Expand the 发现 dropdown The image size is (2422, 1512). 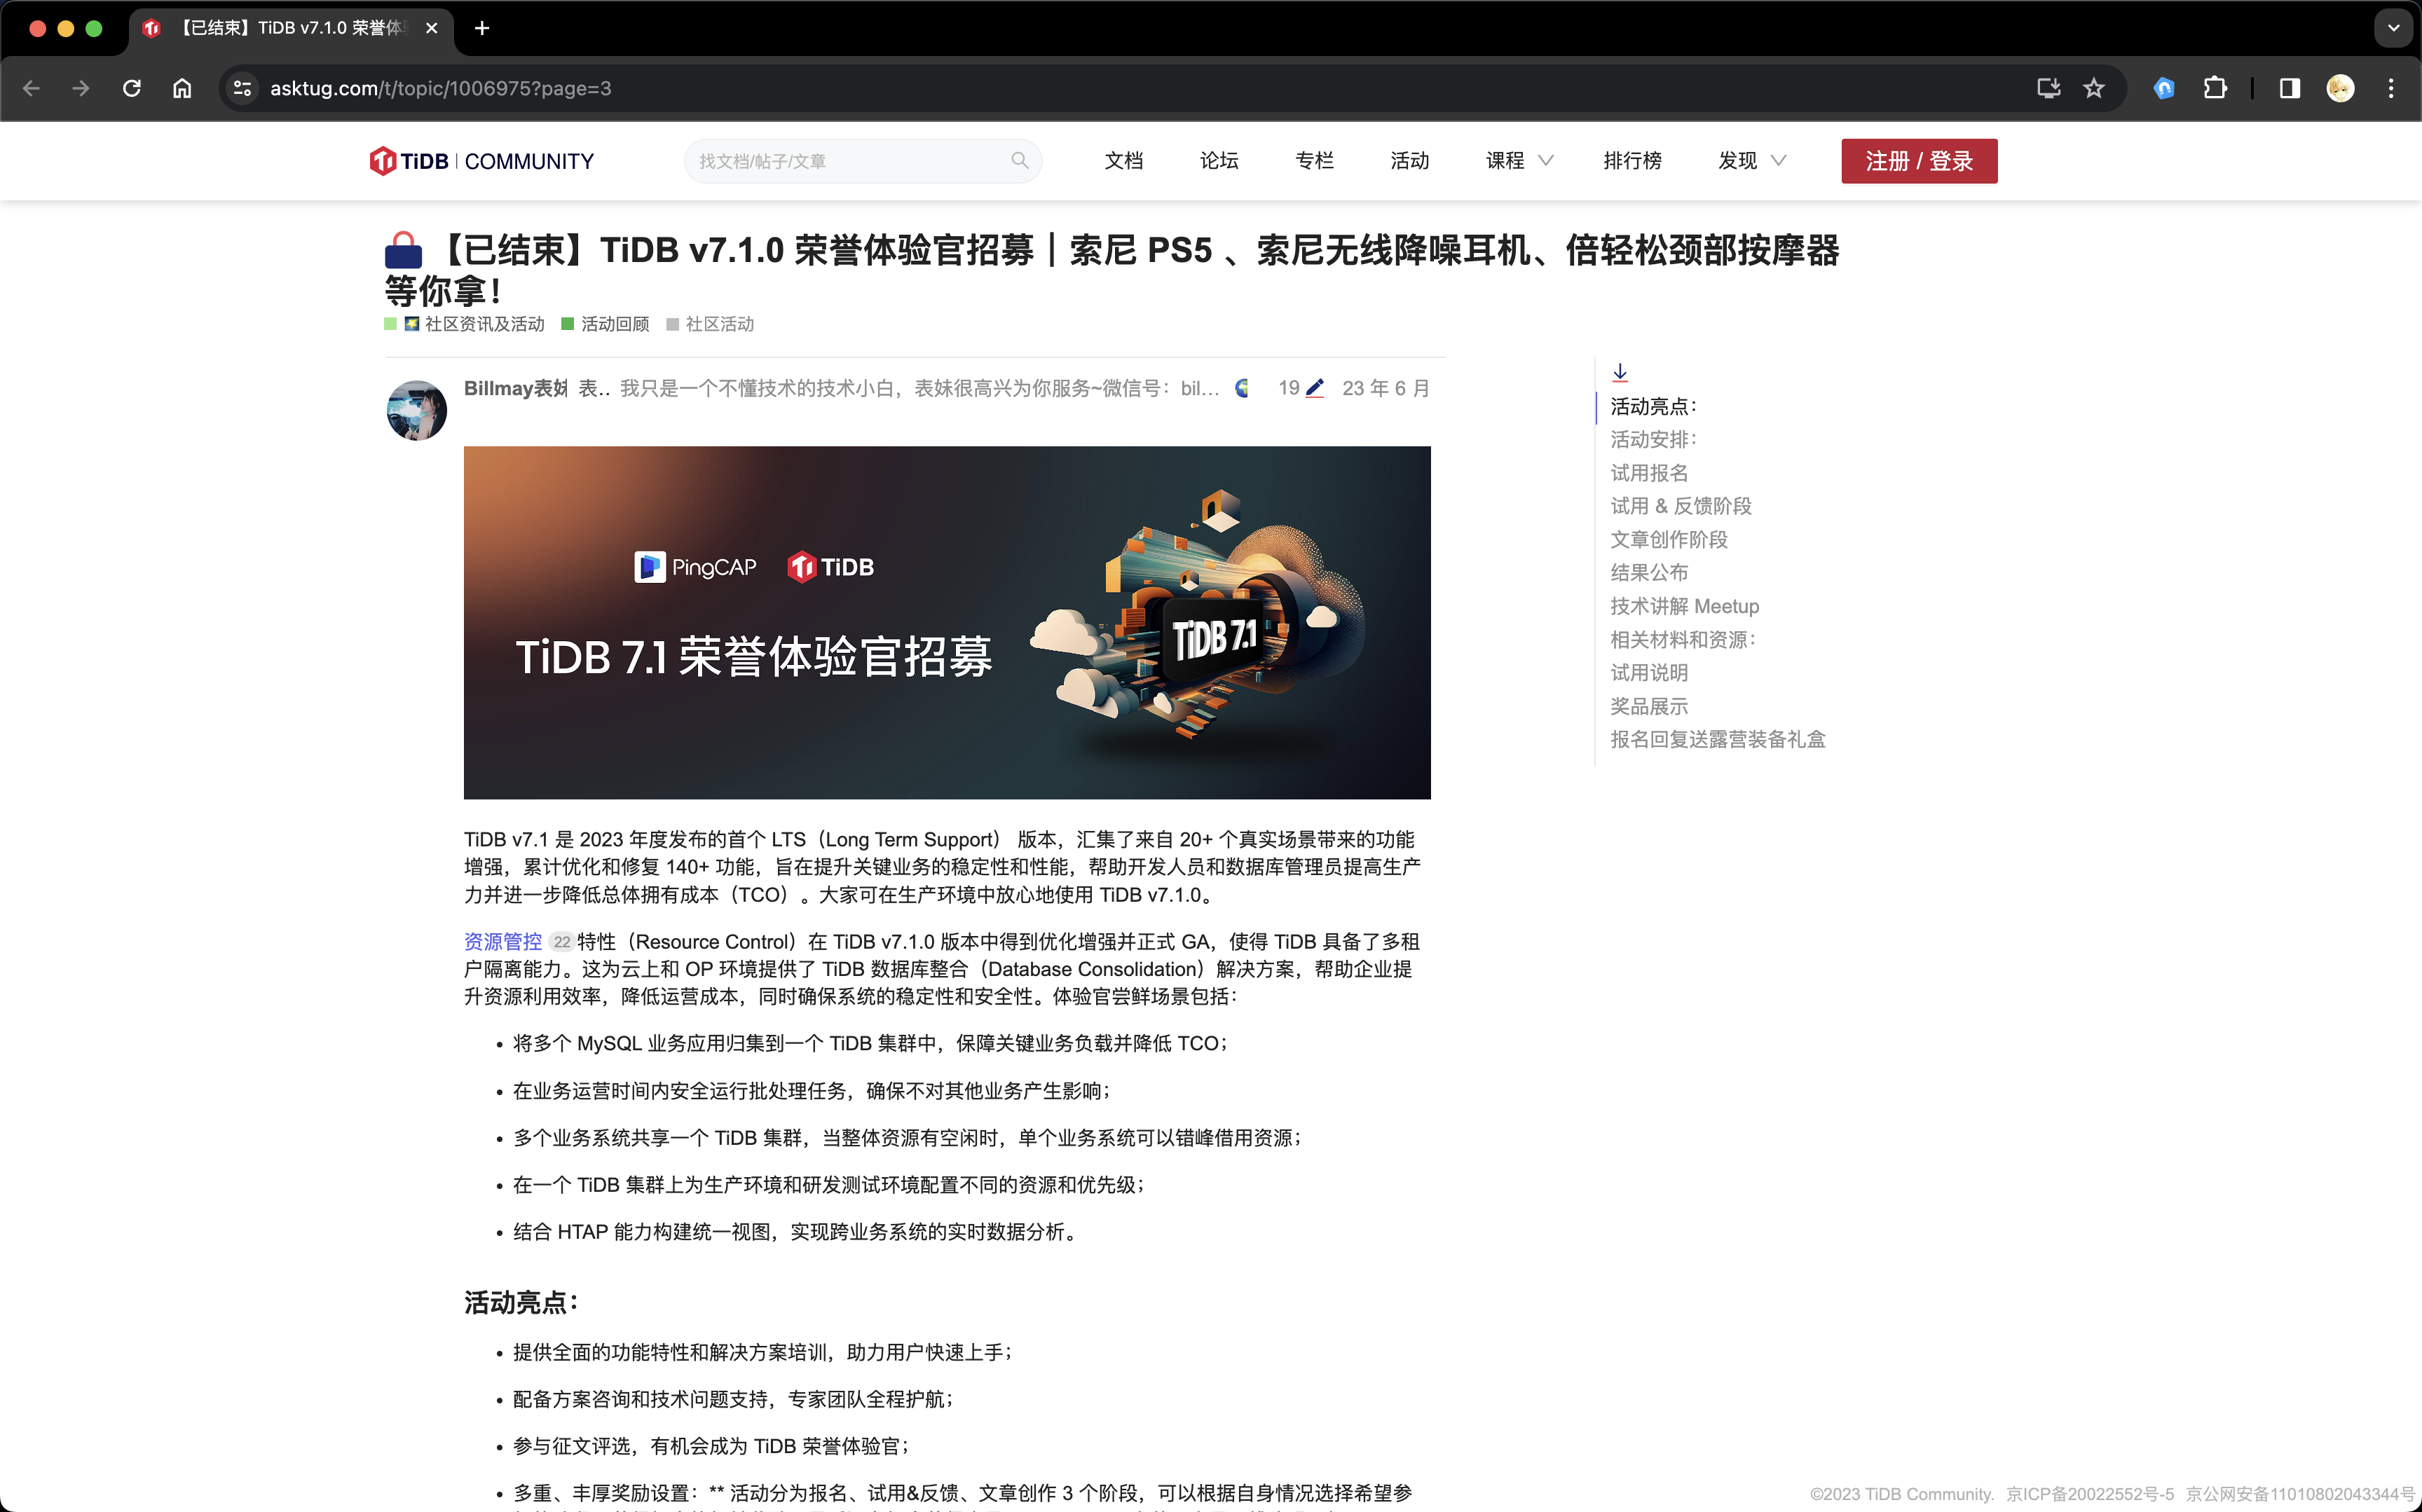(1751, 161)
